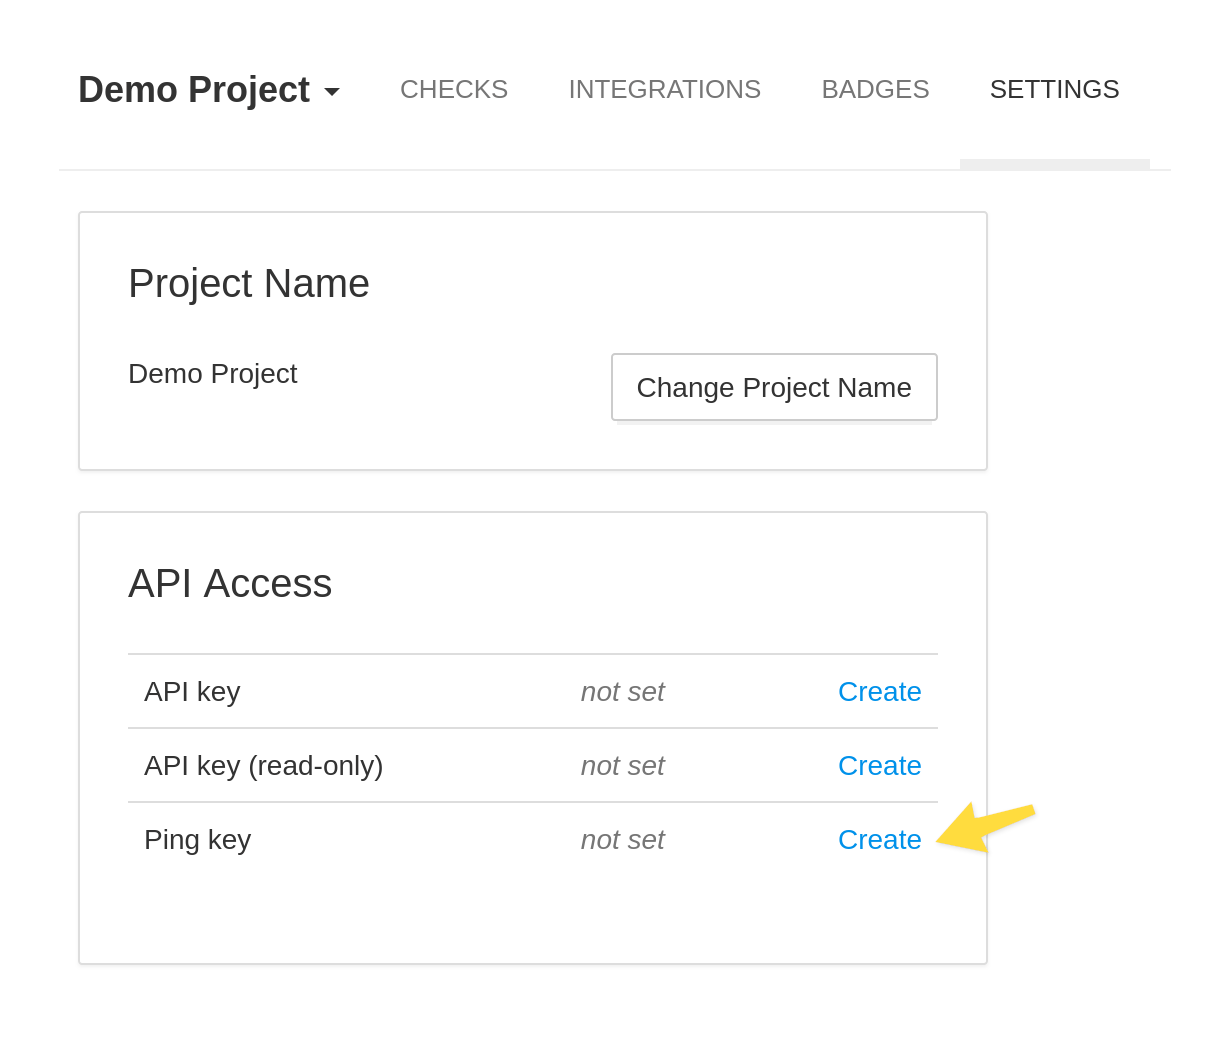The height and width of the screenshot is (1059, 1220).
Task: Click the 'not set' text beside API key
Action: click(x=622, y=691)
